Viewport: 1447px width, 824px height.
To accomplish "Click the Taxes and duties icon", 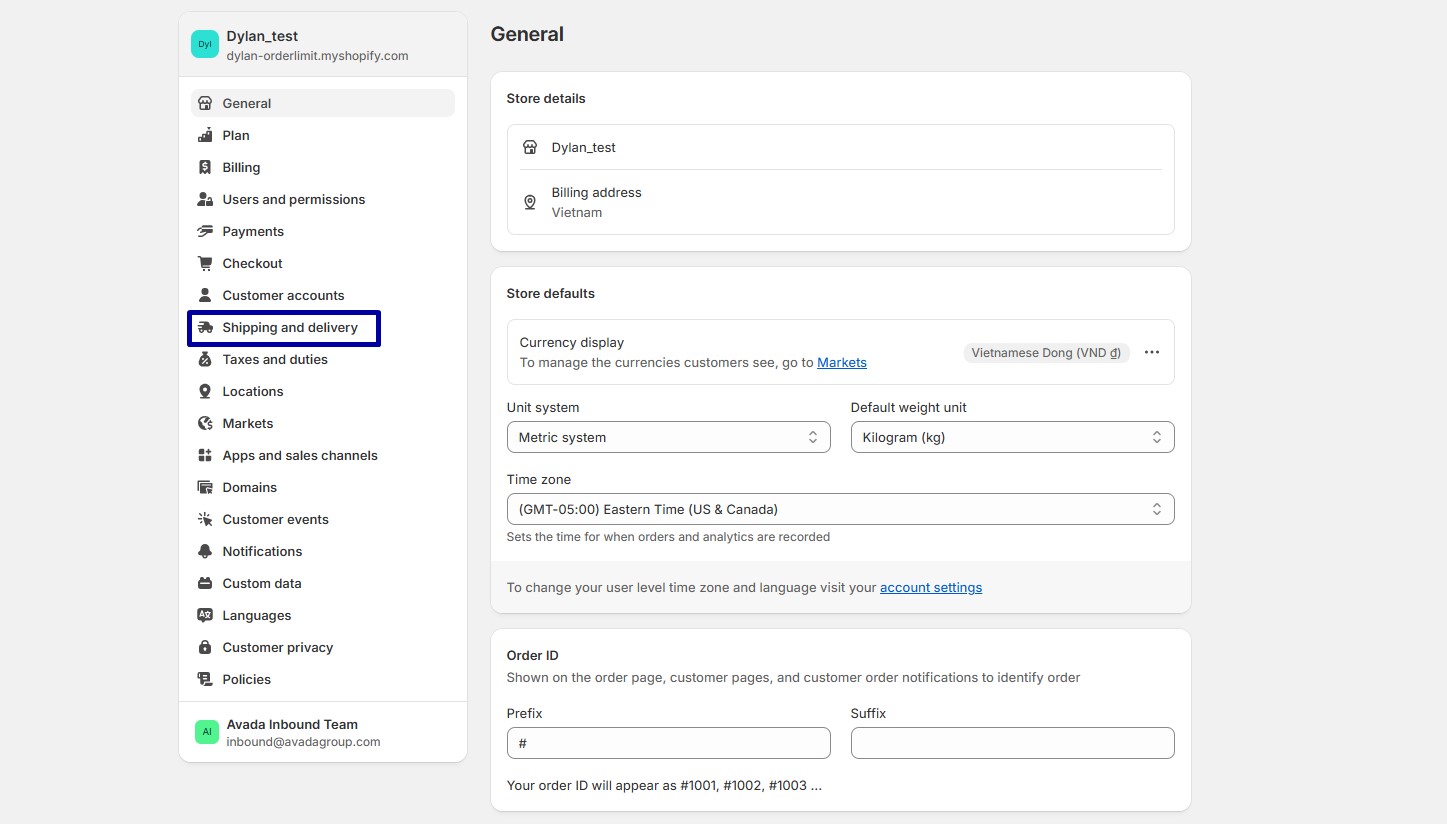I will point(205,359).
